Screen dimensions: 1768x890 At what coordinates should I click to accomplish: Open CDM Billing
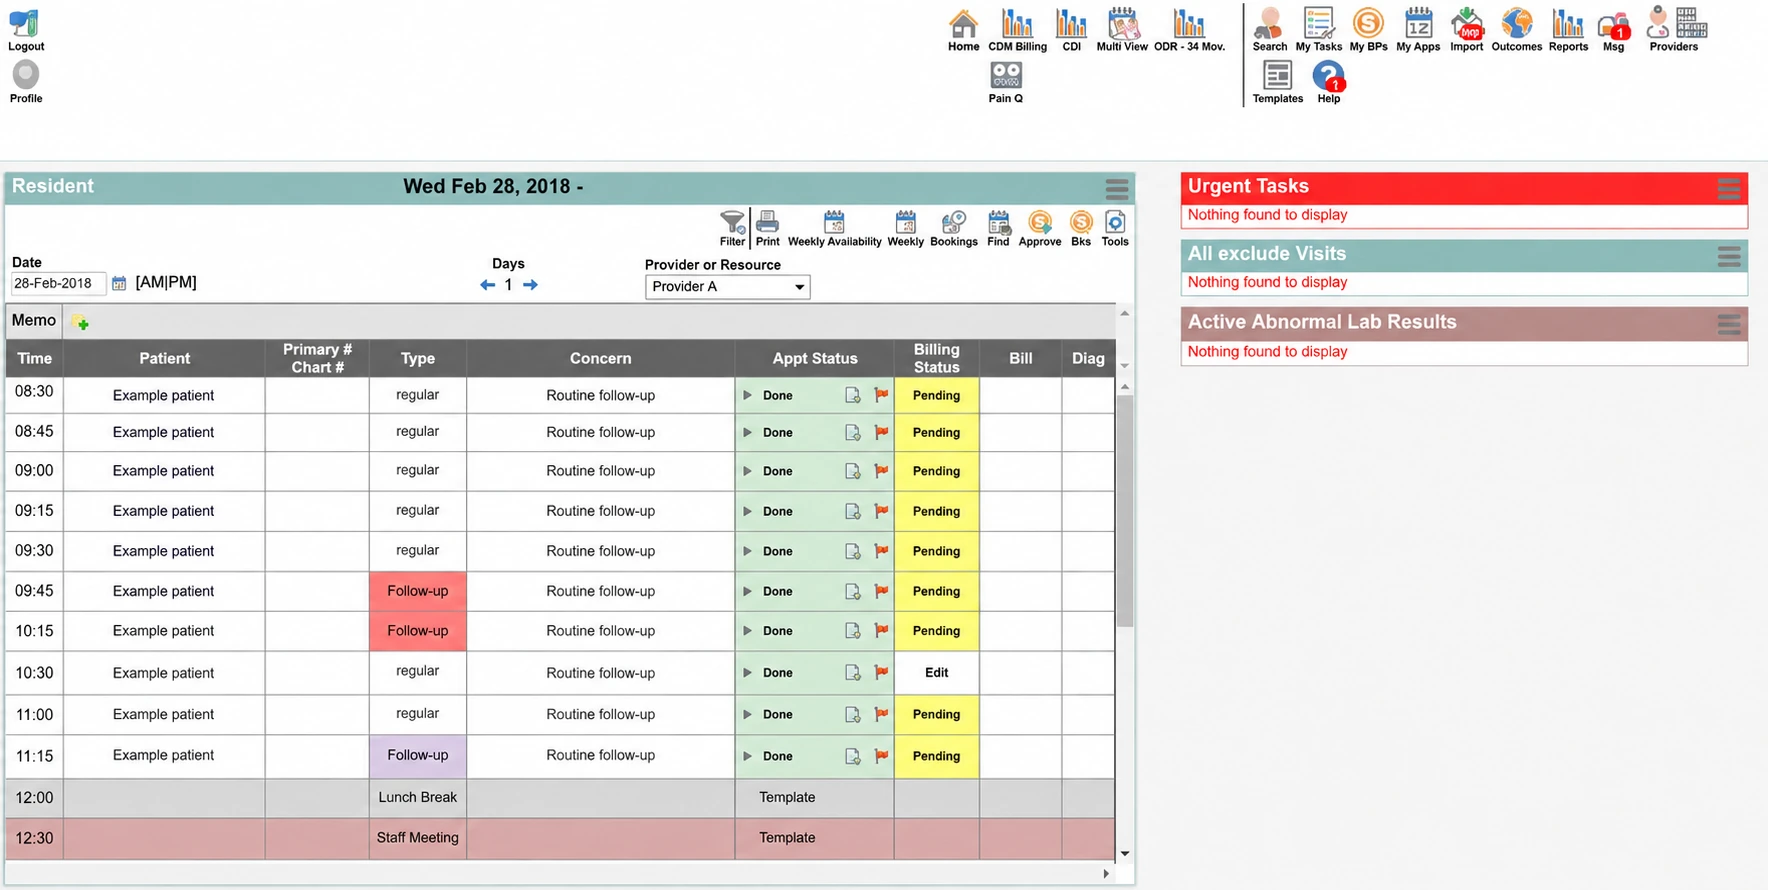[x=1017, y=23]
